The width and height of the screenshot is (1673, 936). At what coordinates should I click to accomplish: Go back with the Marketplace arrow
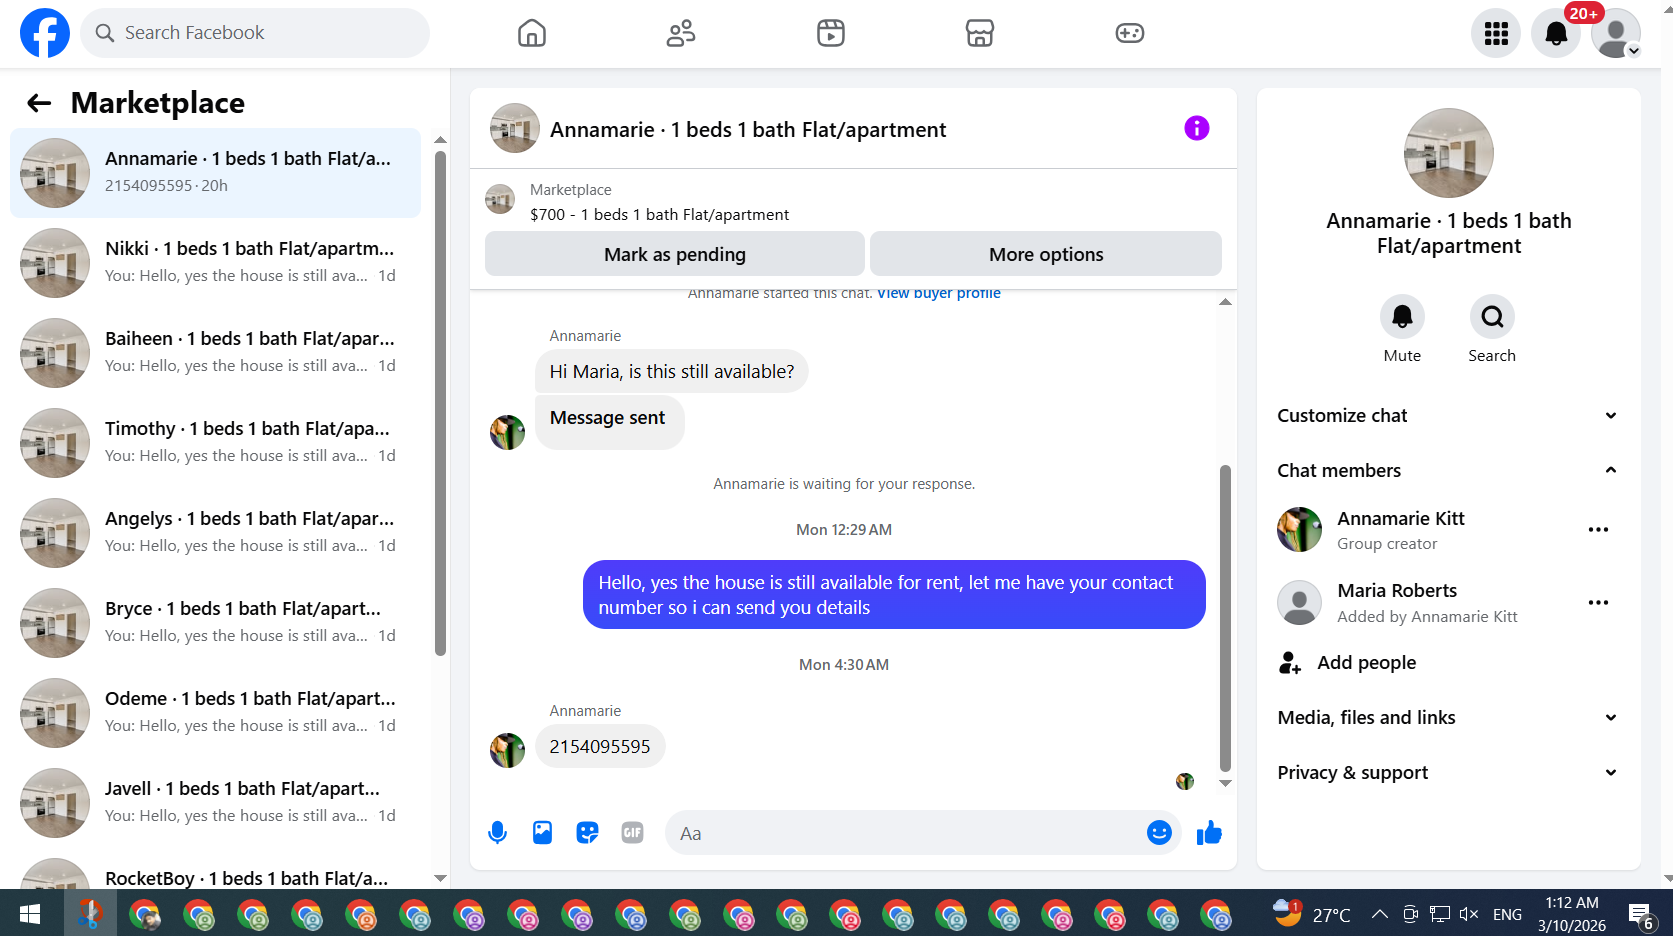(x=39, y=103)
